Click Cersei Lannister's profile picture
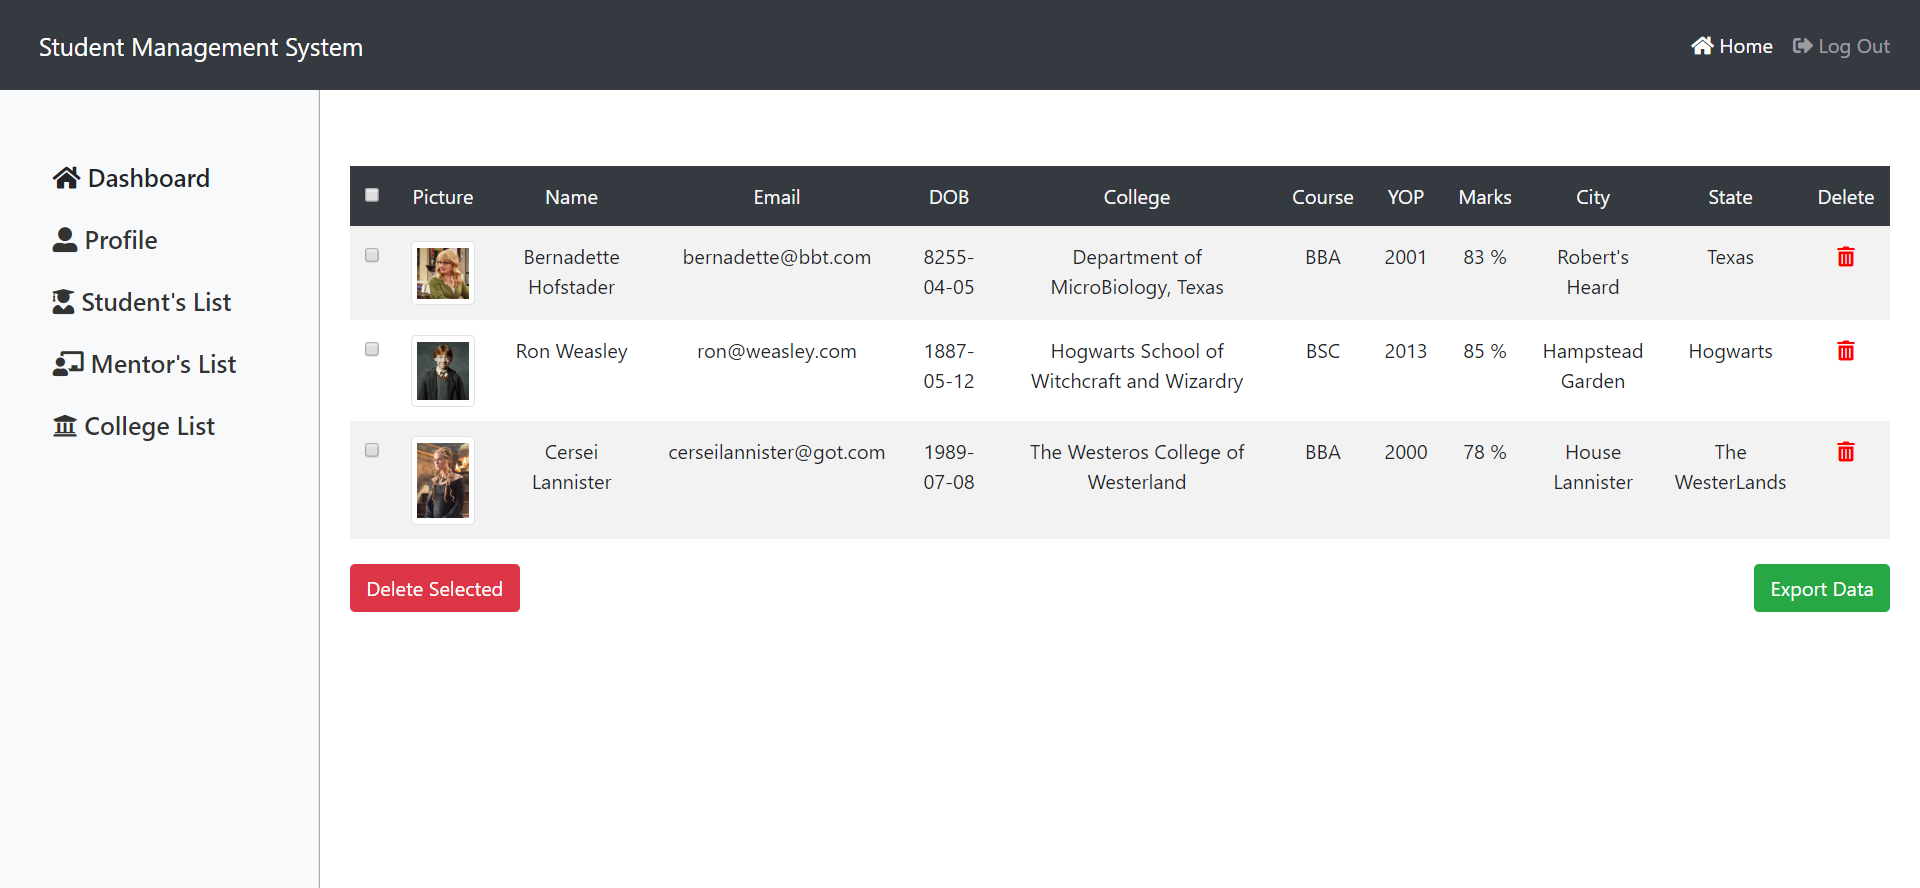The height and width of the screenshot is (888, 1920). click(443, 480)
